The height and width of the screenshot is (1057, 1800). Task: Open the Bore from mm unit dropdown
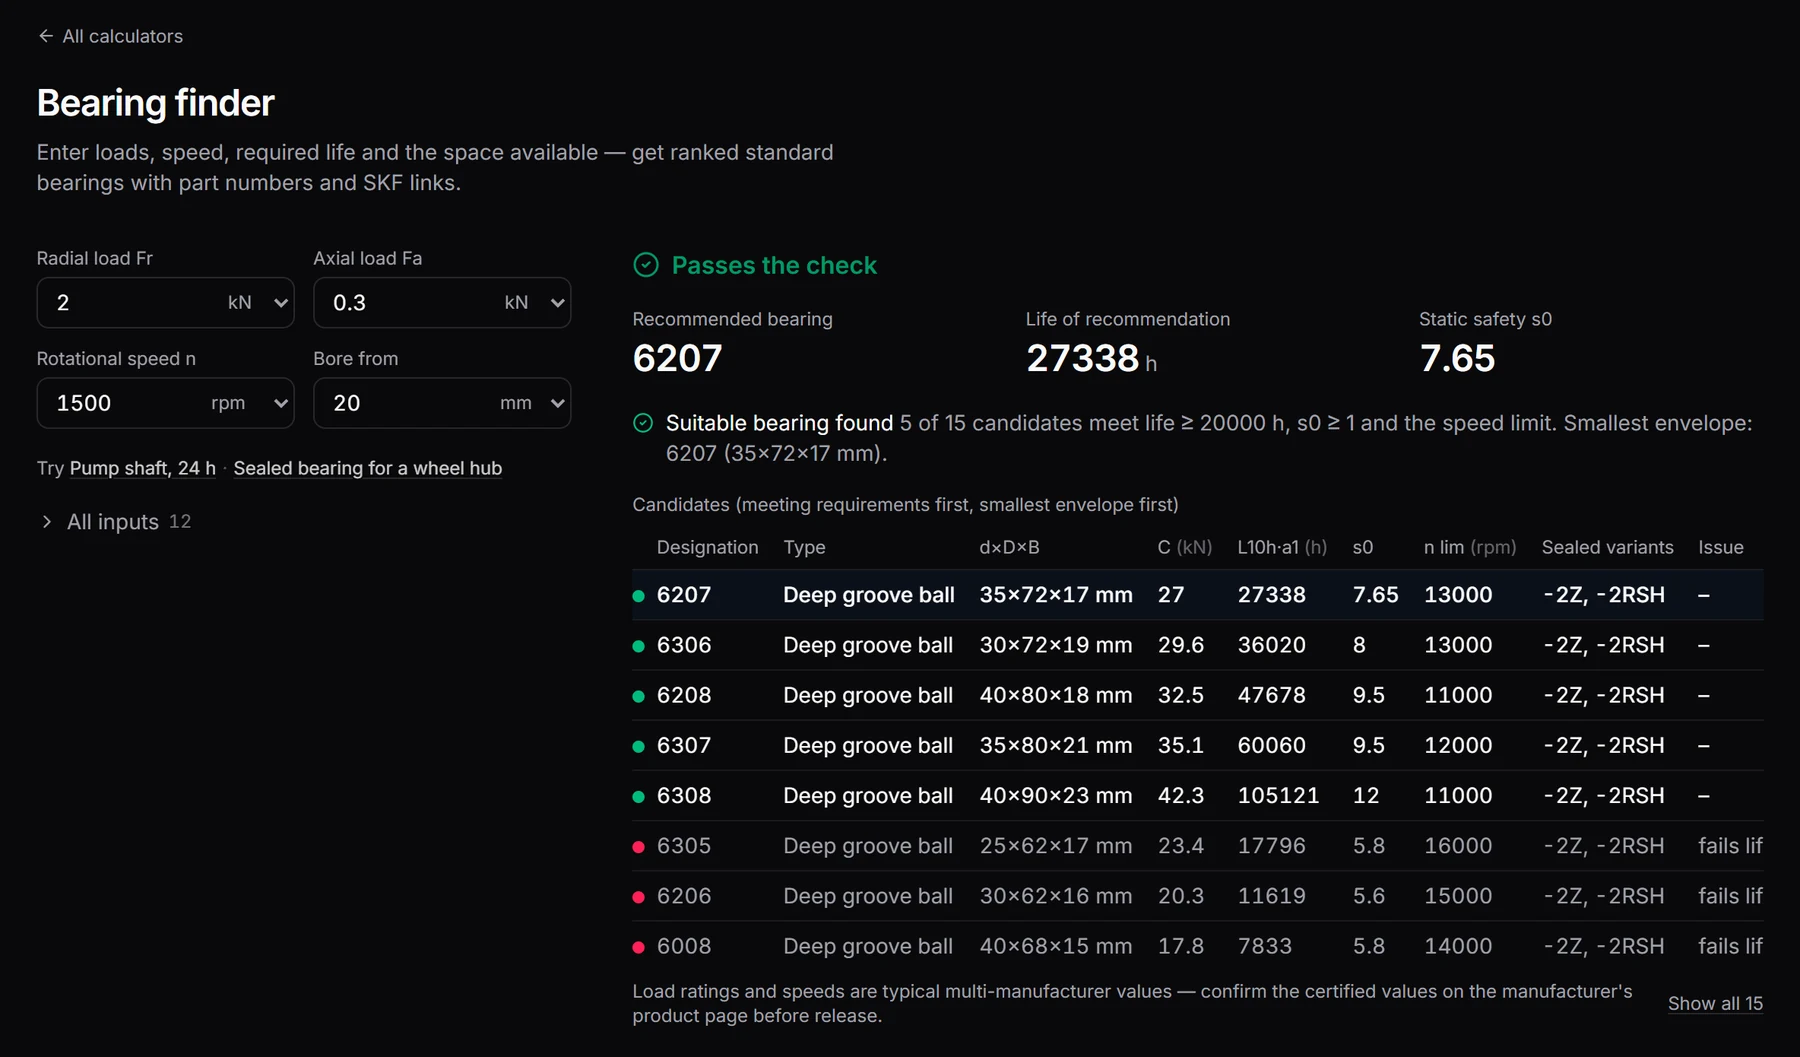(533, 403)
